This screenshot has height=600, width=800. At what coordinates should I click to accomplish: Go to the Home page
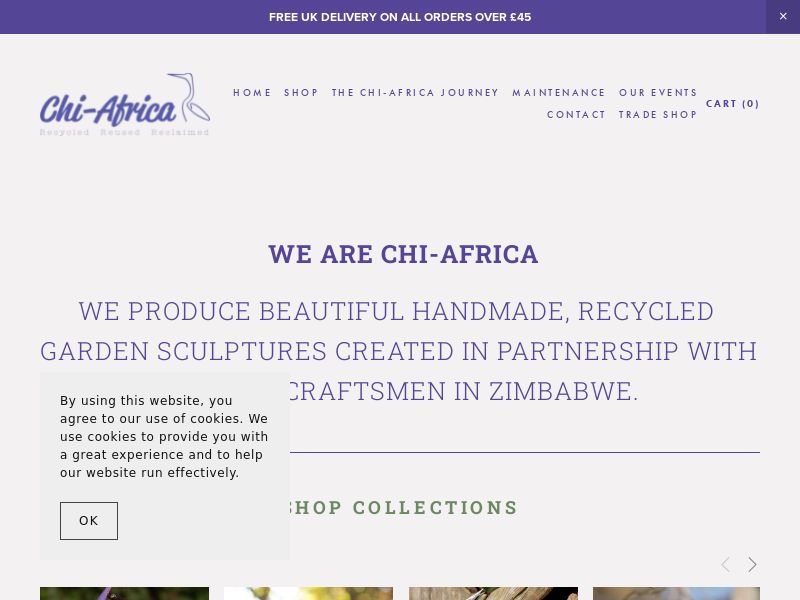pyautogui.click(x=252, y=93)
